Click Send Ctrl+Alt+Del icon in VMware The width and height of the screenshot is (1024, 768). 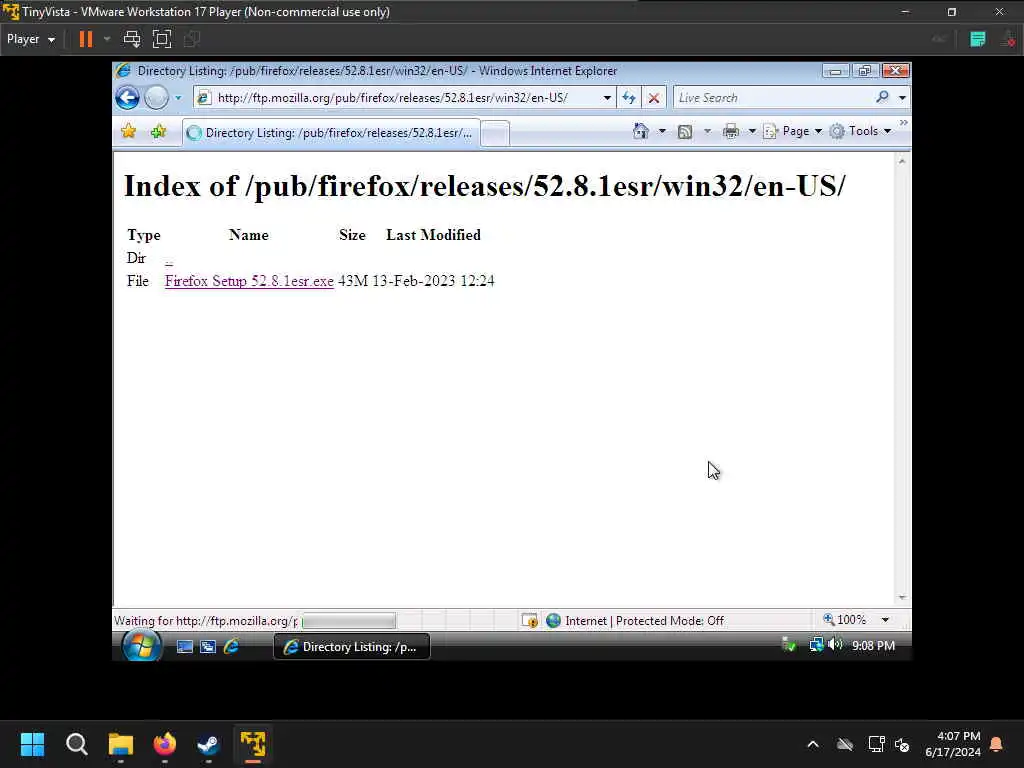(x=132, y=39)
